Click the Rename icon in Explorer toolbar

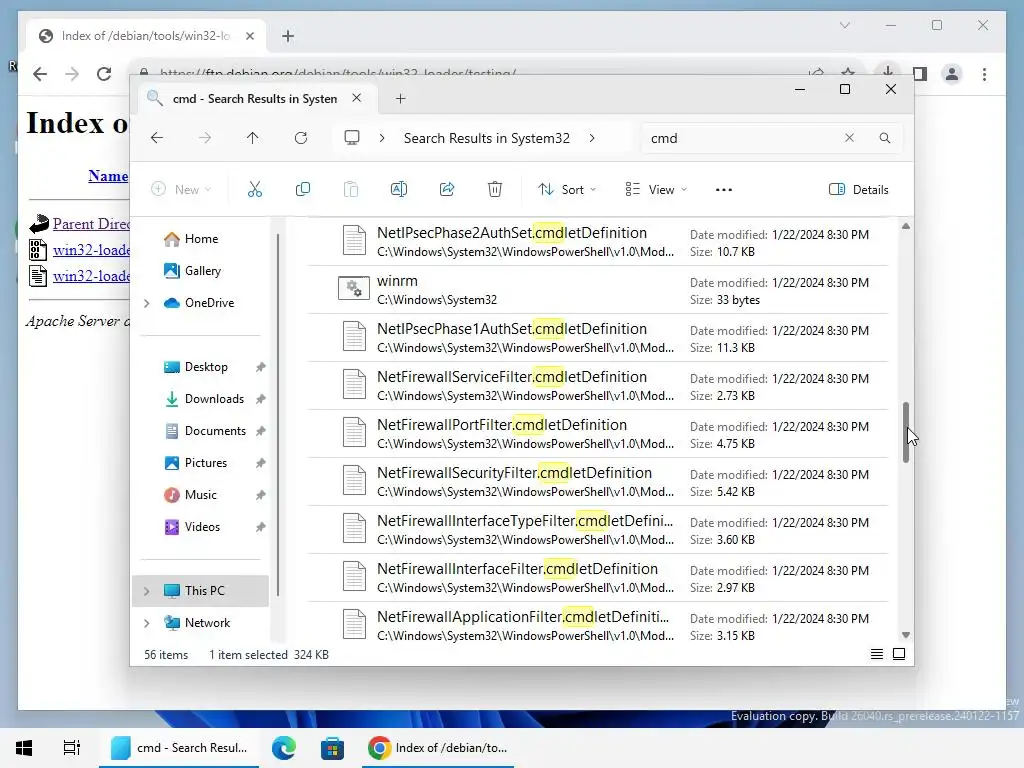pos(398,189)
